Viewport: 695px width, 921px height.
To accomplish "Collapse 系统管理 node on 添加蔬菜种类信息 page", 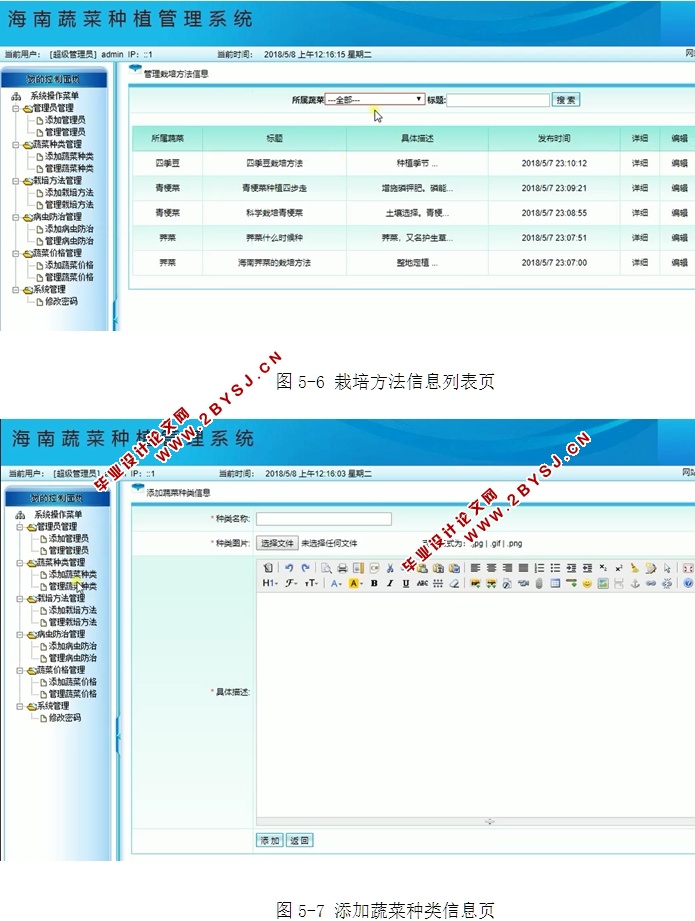I will click(19, 706).
